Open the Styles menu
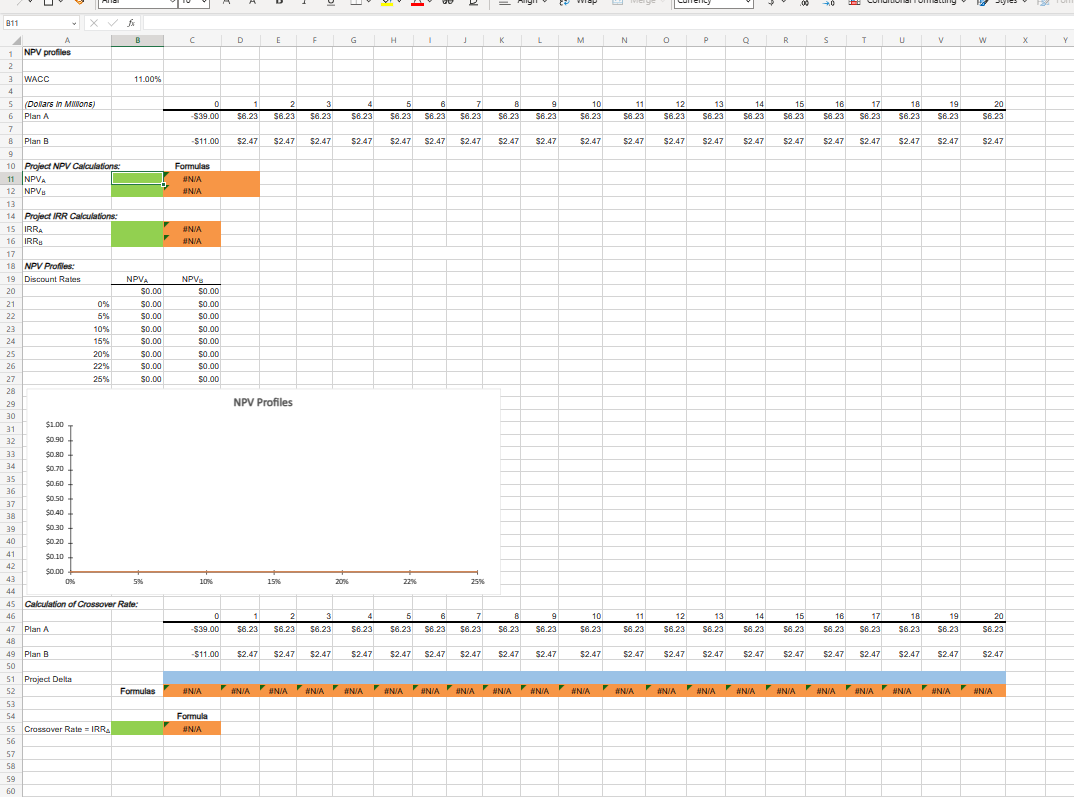This screenshot has height=797, width=1074. point(1005,4)
